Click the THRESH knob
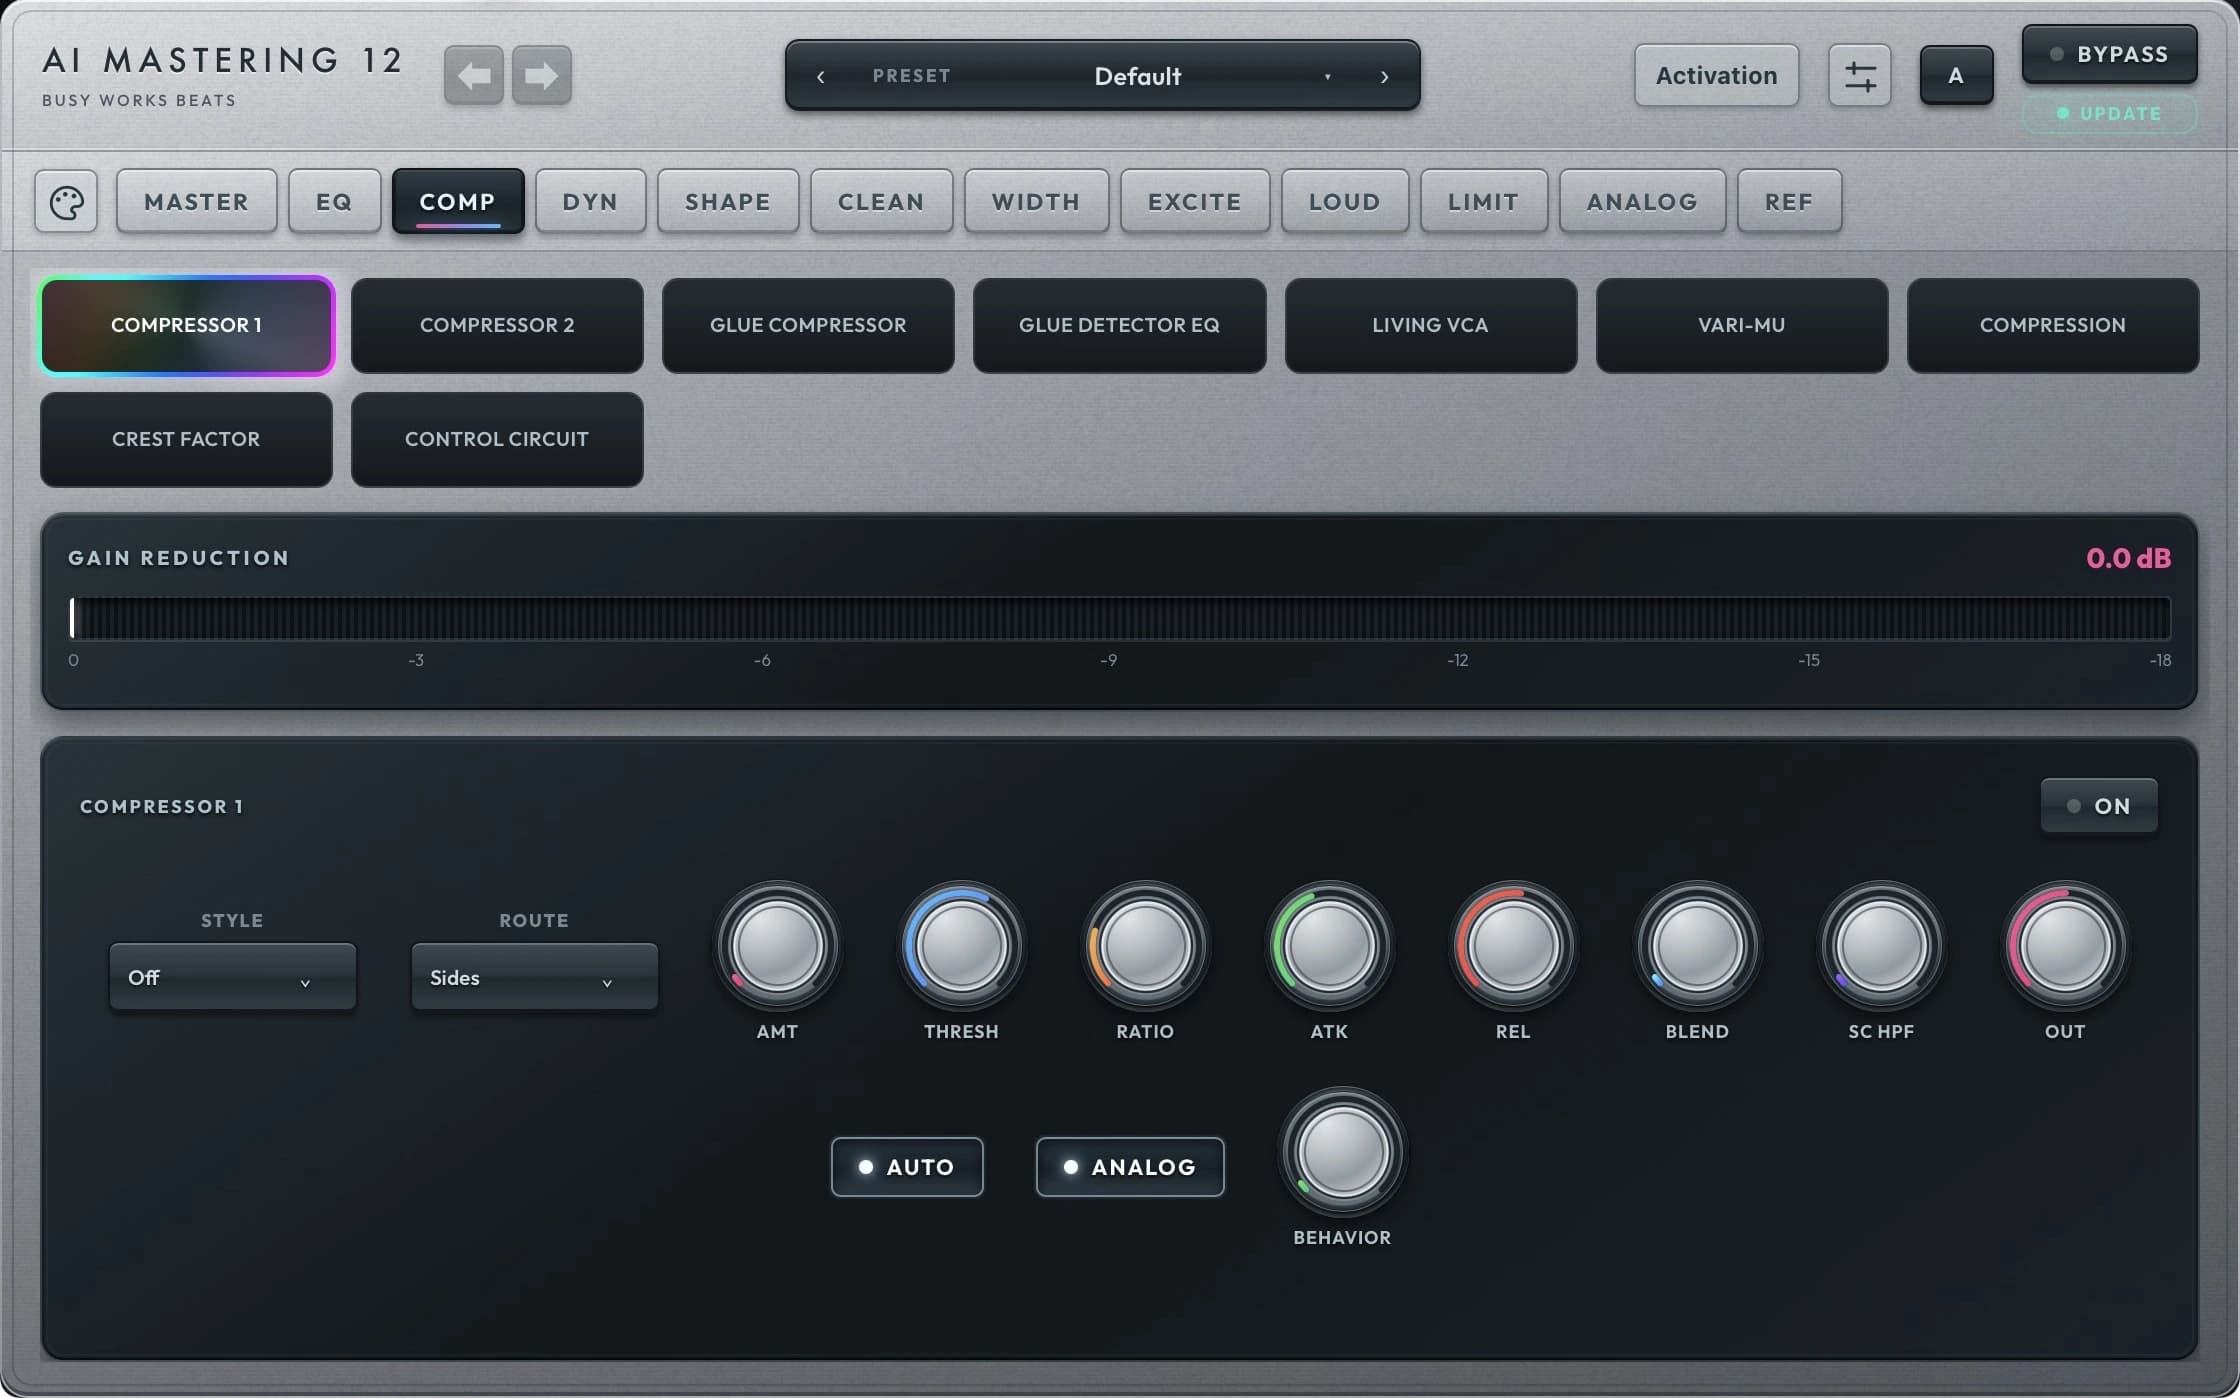Image resolution: width=2240 pixels, height=1398 pixels. [961, 945]
